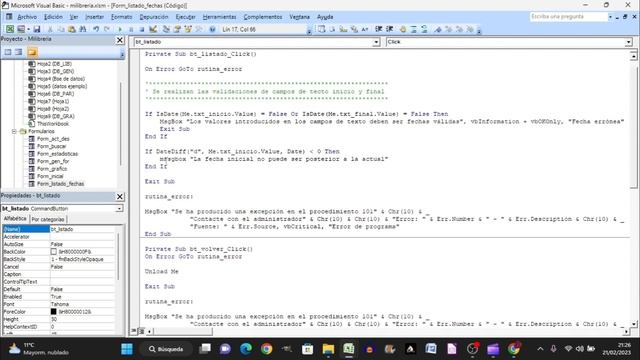640x360 pixels.
Task: Click View Object icon in Project panel
Action: pos(19,52)
